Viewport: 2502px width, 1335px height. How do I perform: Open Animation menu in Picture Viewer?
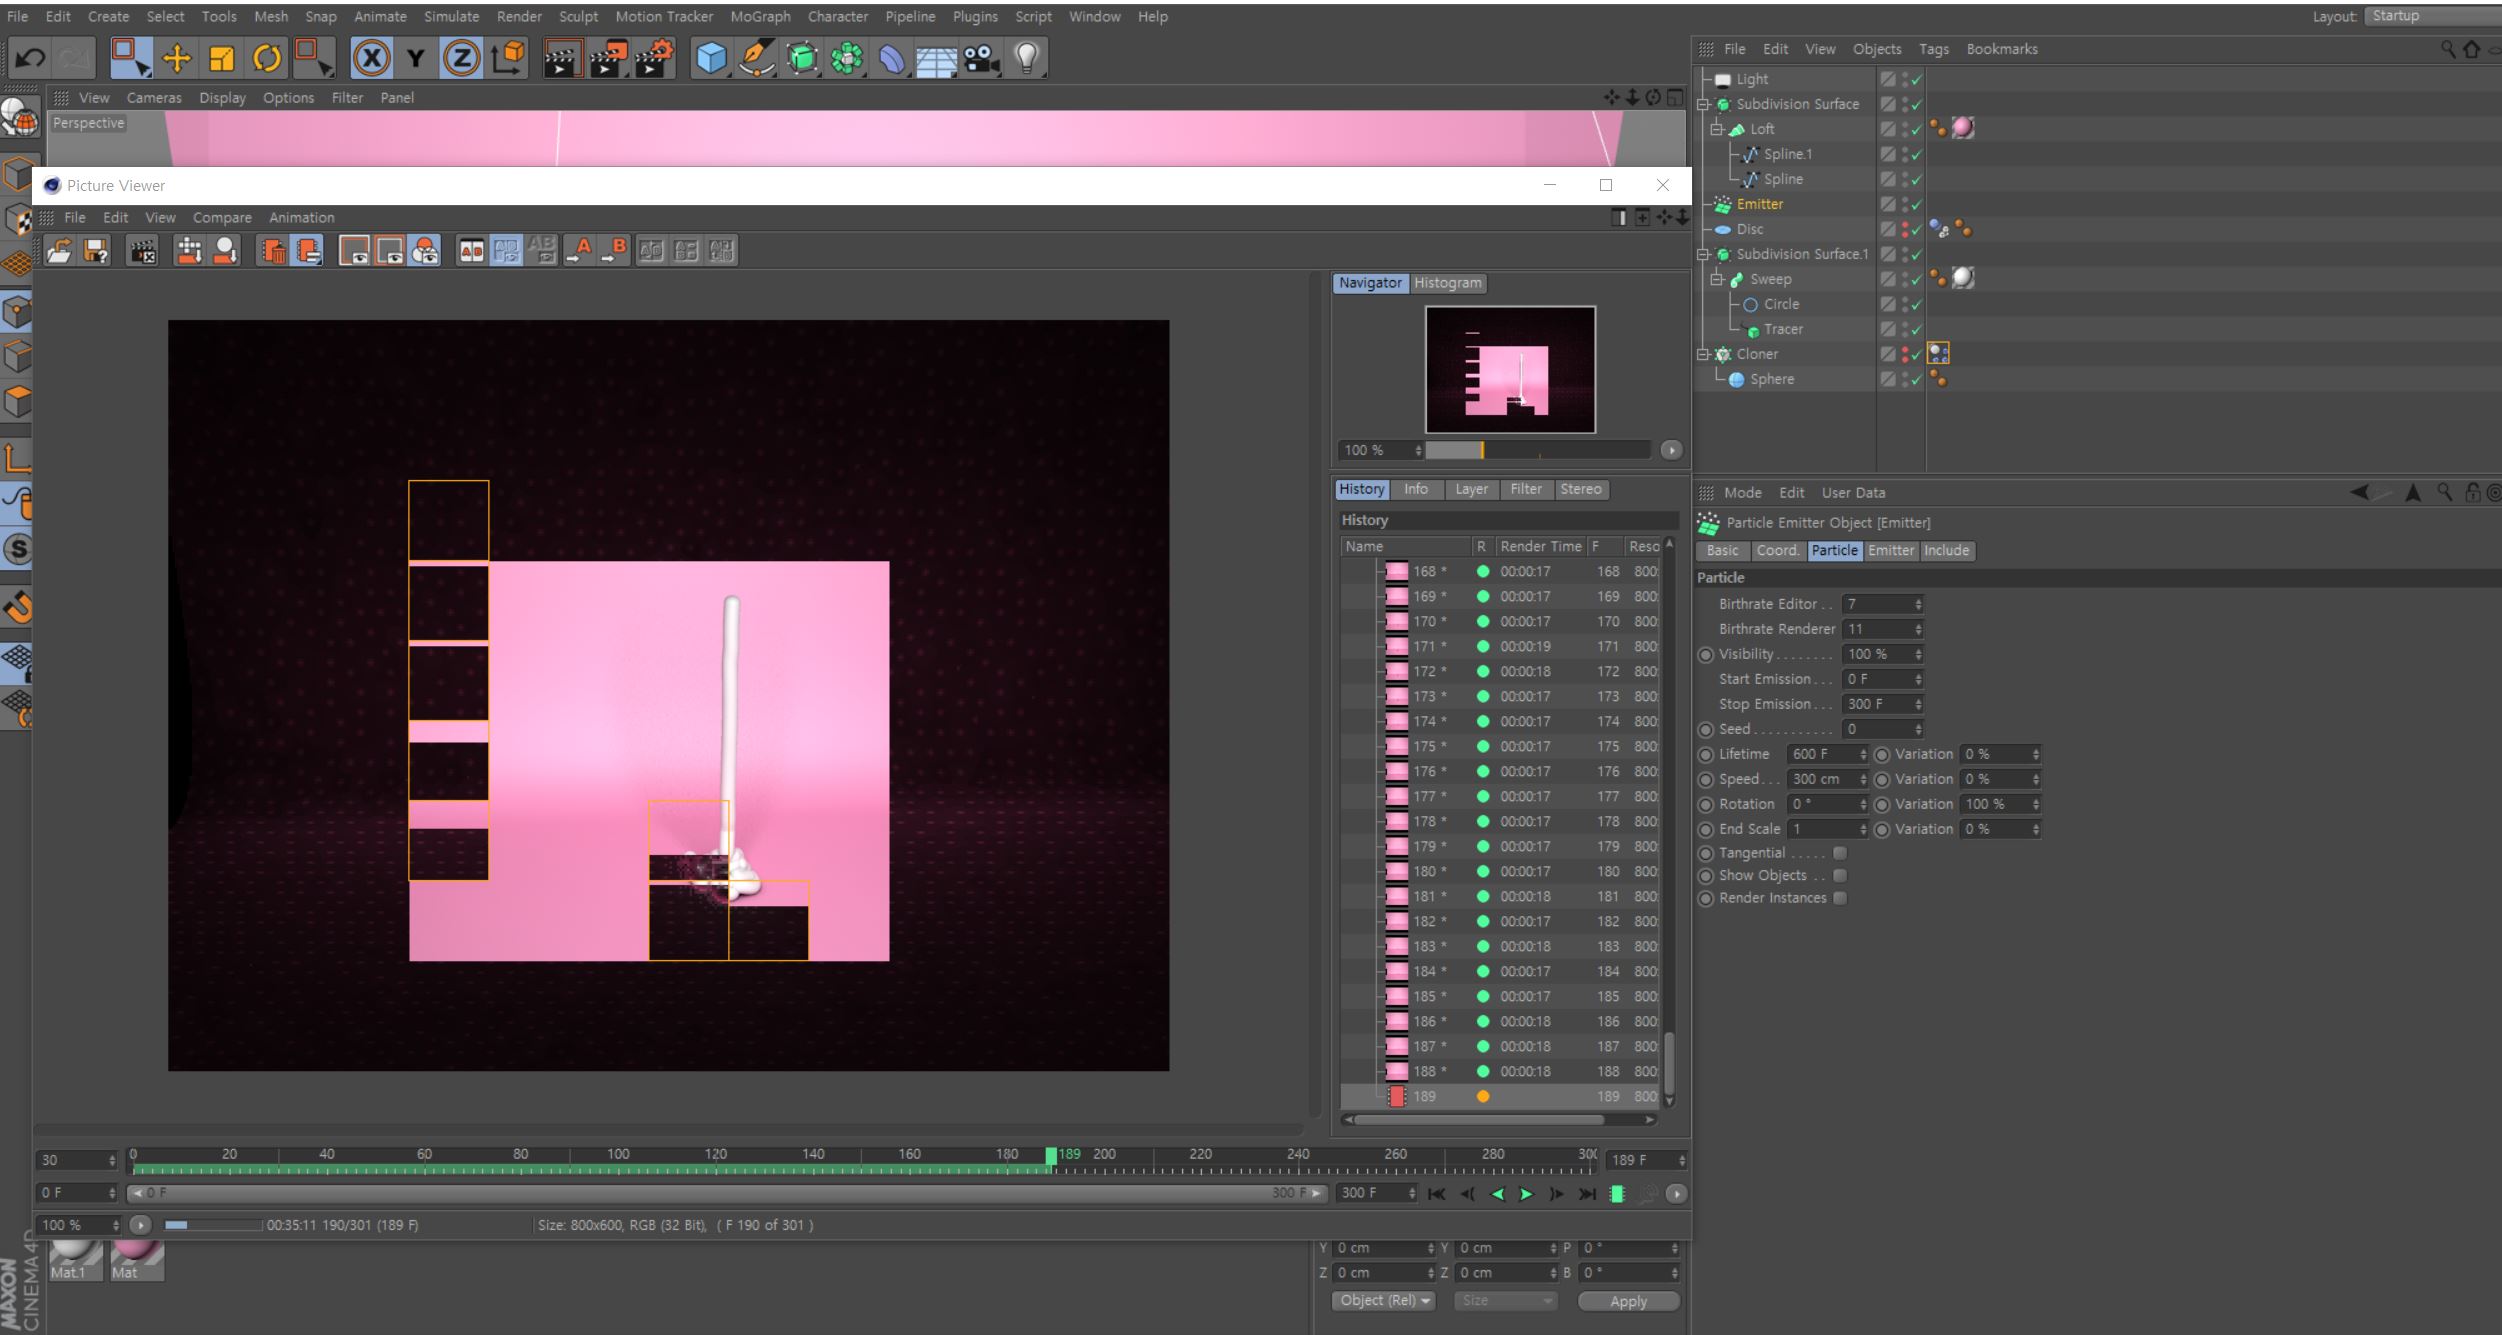(301, 217)
